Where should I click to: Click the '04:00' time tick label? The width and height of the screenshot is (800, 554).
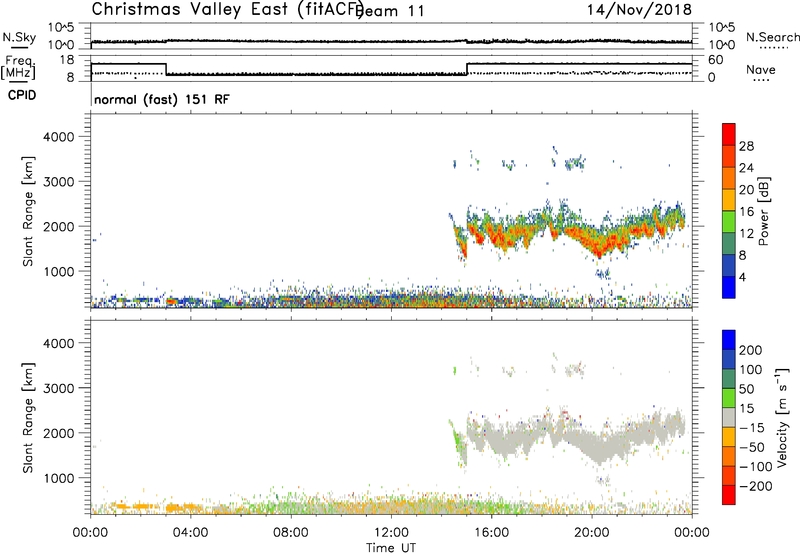tap(191, 533)
